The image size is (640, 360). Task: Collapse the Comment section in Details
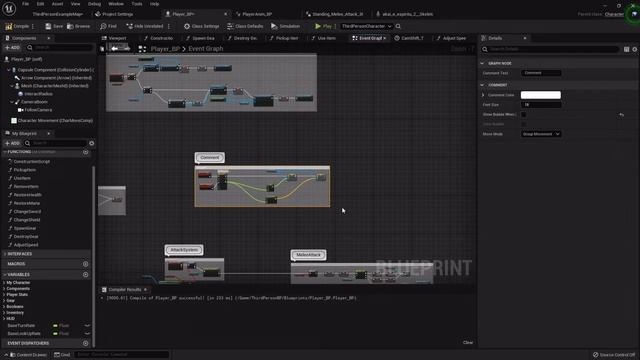(482, 85)
